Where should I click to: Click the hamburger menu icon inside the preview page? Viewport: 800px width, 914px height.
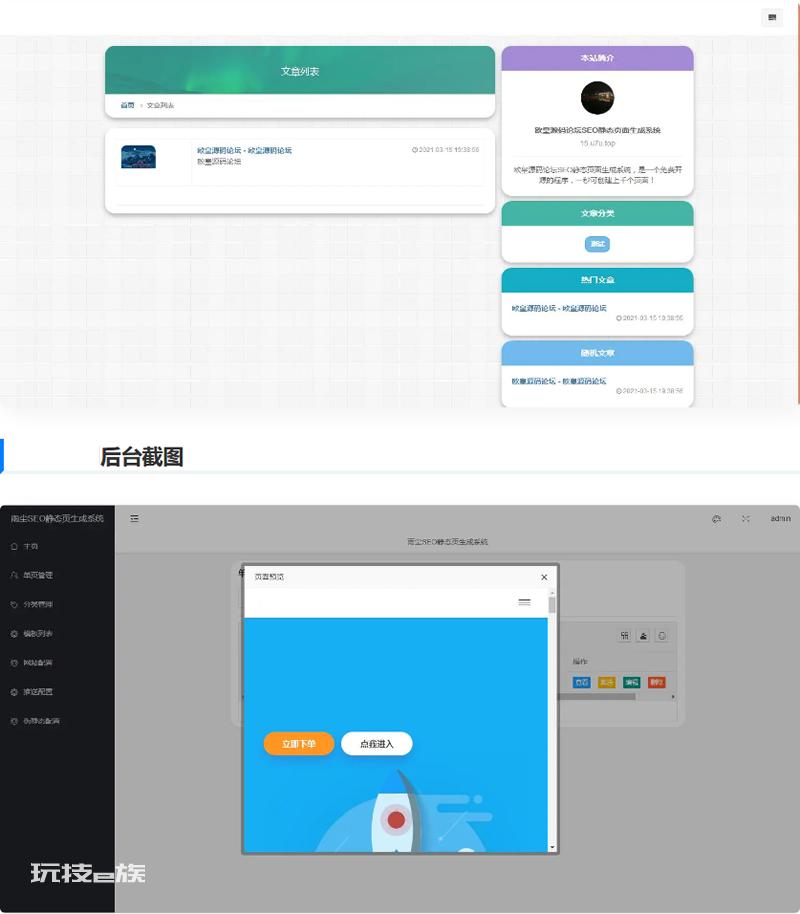point(524,602)
